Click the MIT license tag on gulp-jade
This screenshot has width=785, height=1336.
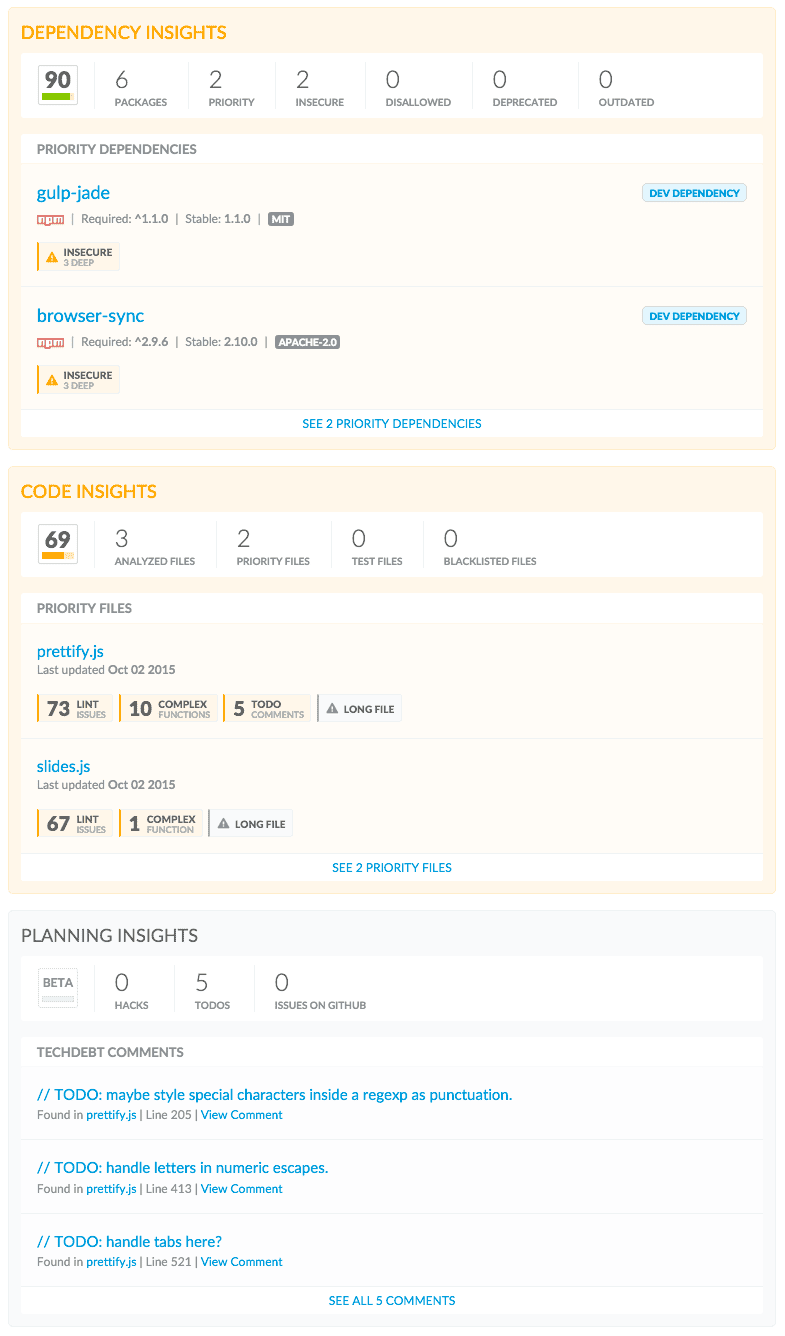click(281, 219)
